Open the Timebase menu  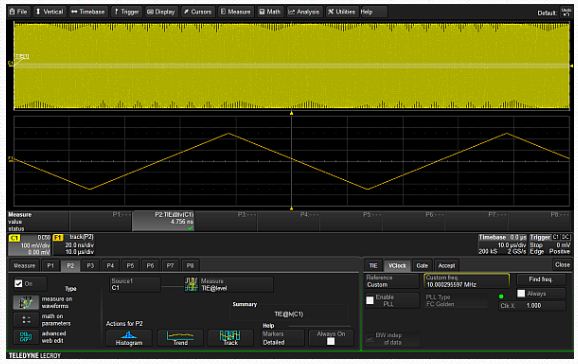tap(88, 12)
